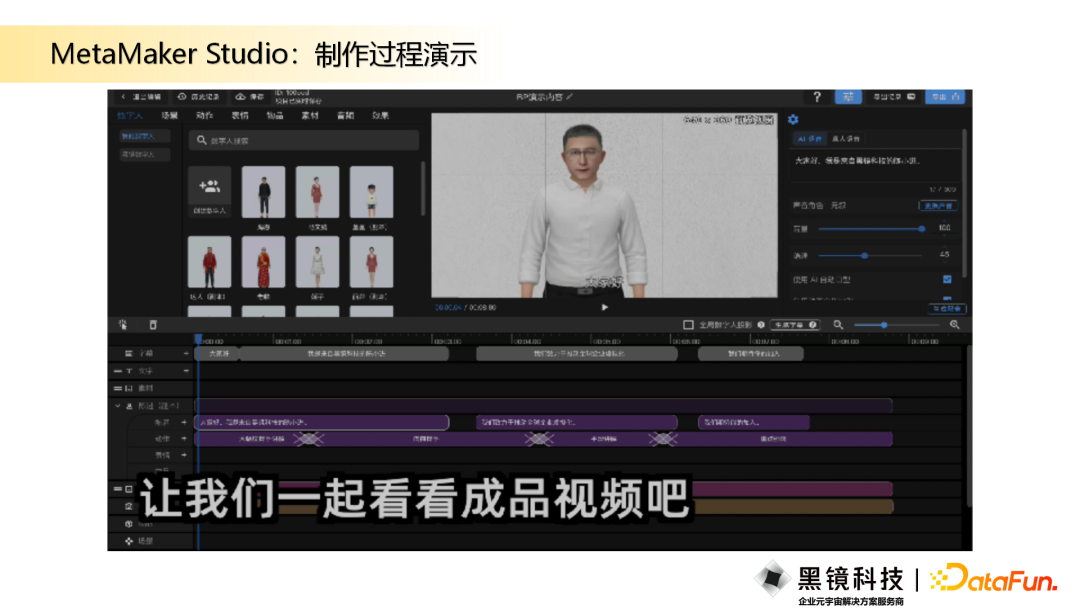Open the 表情 tab

[240, 116]
